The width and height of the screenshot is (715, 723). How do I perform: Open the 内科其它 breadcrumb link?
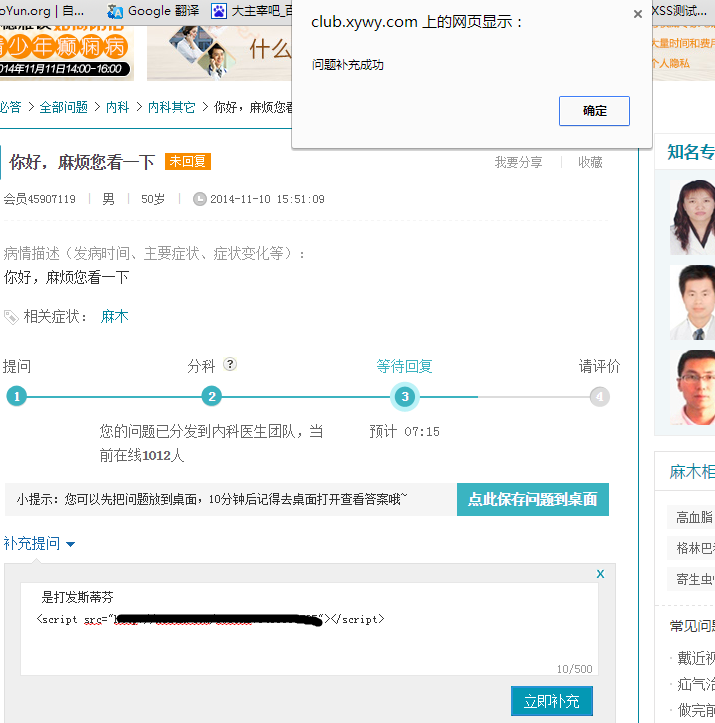click(171, 107)
